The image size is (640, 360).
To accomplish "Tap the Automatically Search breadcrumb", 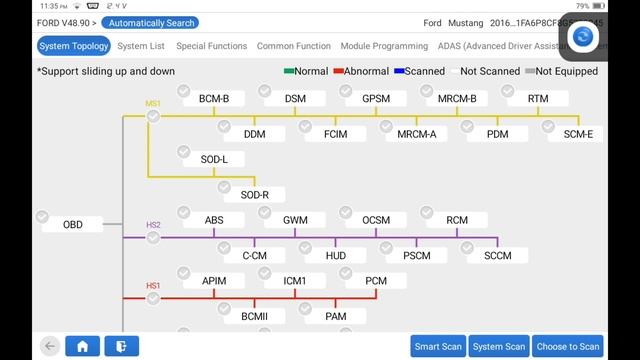I will [x=151, y=23].
